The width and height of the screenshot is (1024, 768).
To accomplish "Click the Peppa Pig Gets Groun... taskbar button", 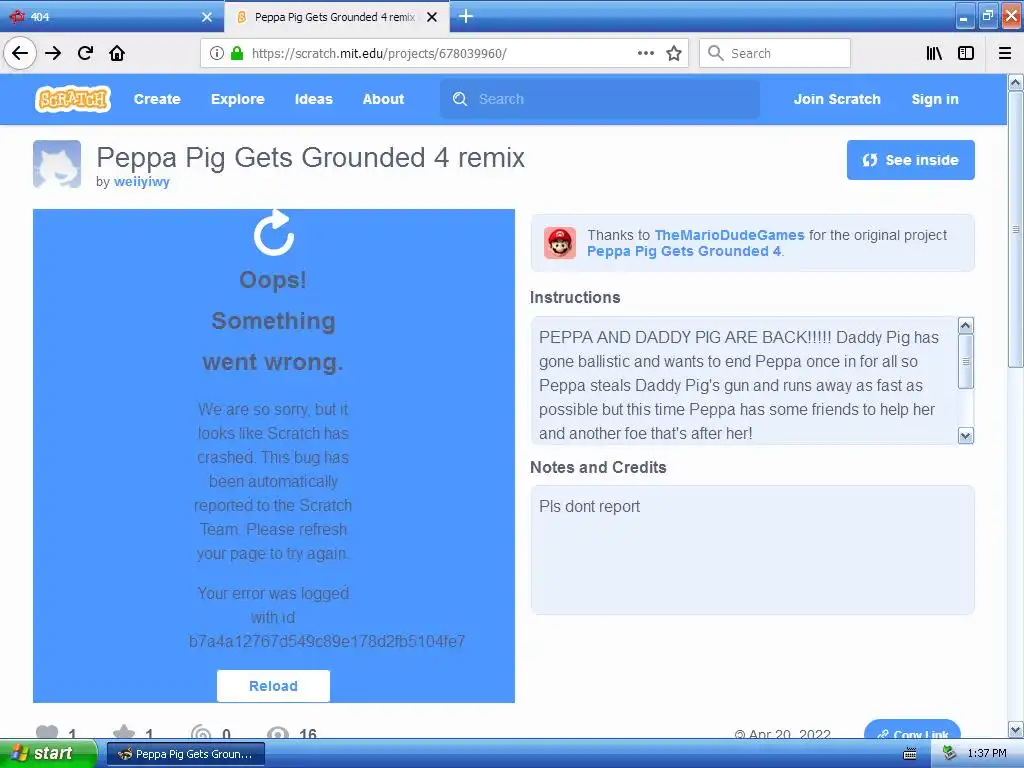I will point(186,754).
